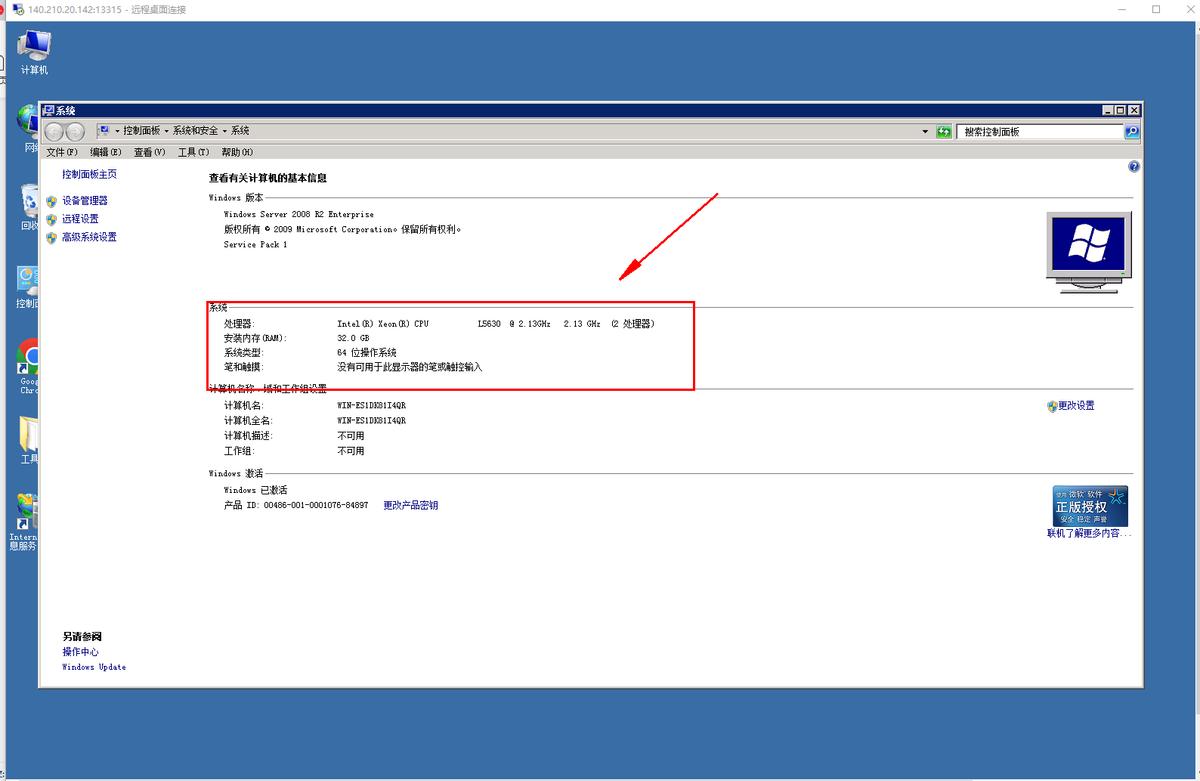Viewport: 1200px width, 781px height.
Task: Open the 查看(V) menu
Action: (148, 151)
